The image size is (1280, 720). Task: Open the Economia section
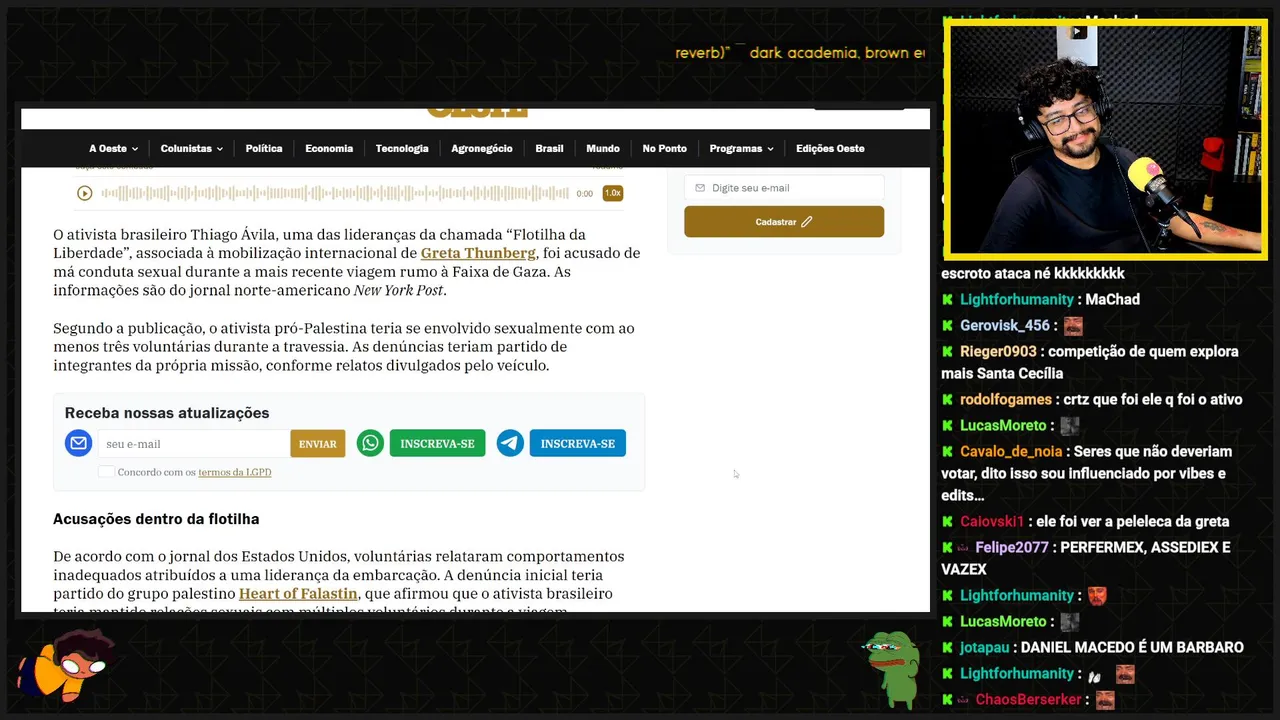329,148
